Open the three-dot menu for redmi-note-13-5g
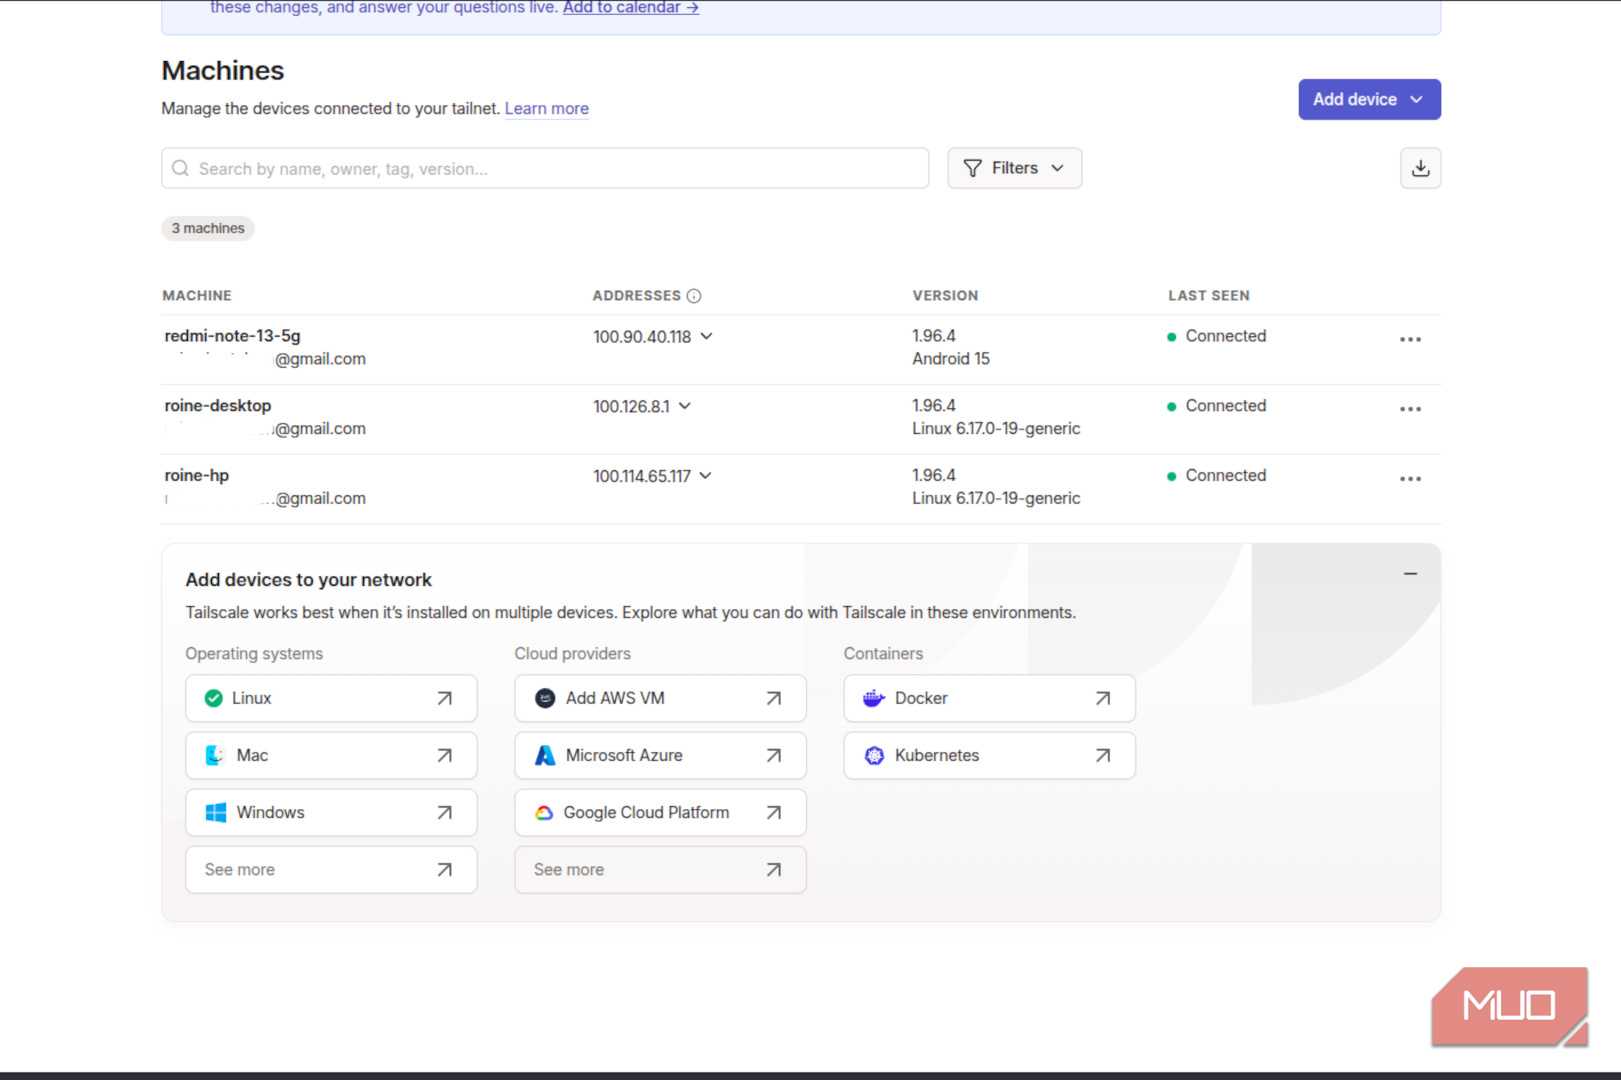Screen dimensions: 1621x1080 [1410, 340]
